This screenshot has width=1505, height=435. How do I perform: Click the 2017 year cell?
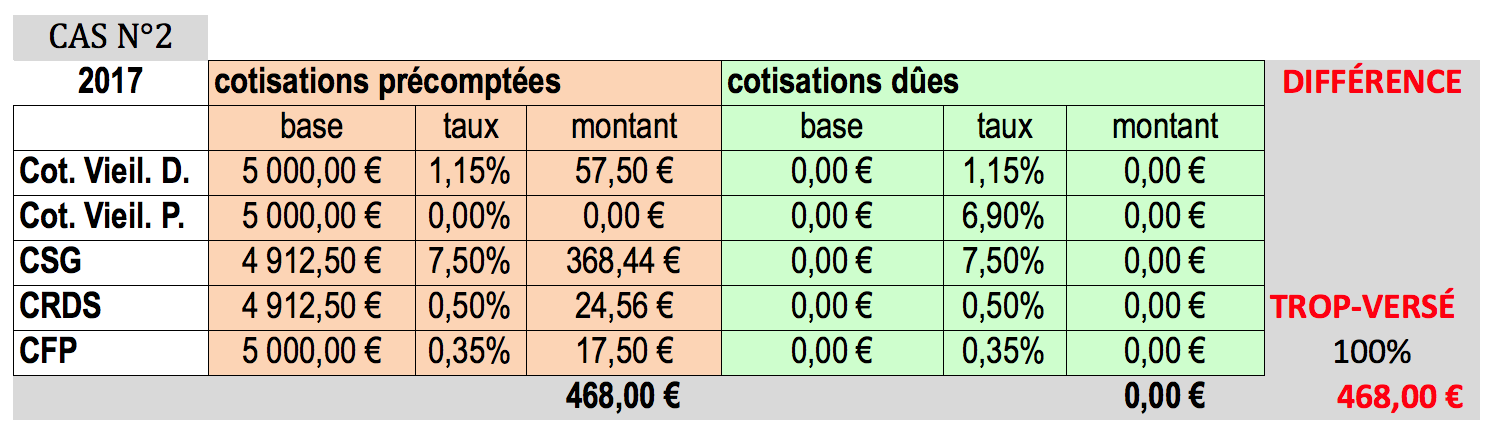click(x=110, y=81)
